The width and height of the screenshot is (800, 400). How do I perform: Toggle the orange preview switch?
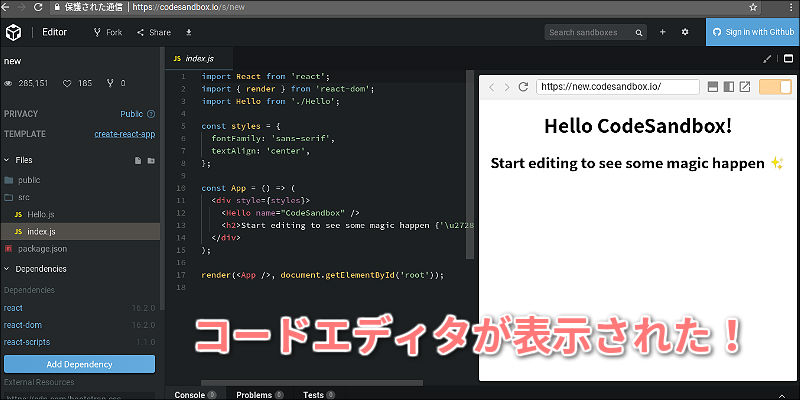[x=775, y=87]
